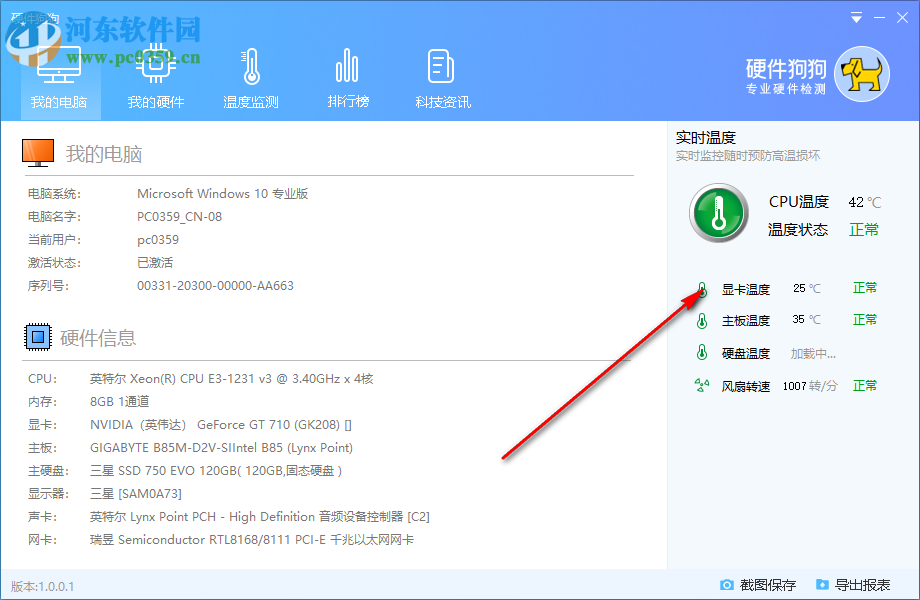Viewport: 920px width, 600px height.
Task: Switch to the 我的电脑 tab
Action: (59, 75)
